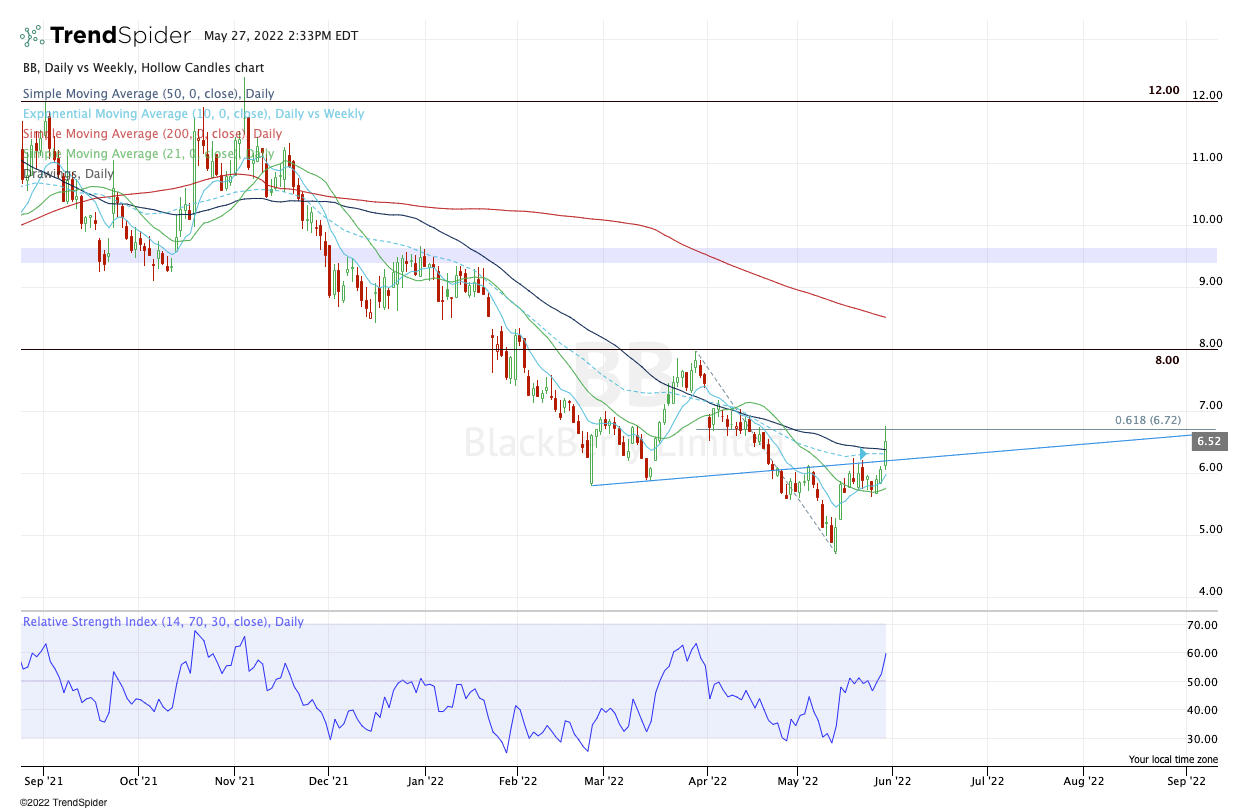Image resolution: width=1248 pixels, height=812 pixels.
Task: Click the Your local time zone label
Action: click(1173, 760)
